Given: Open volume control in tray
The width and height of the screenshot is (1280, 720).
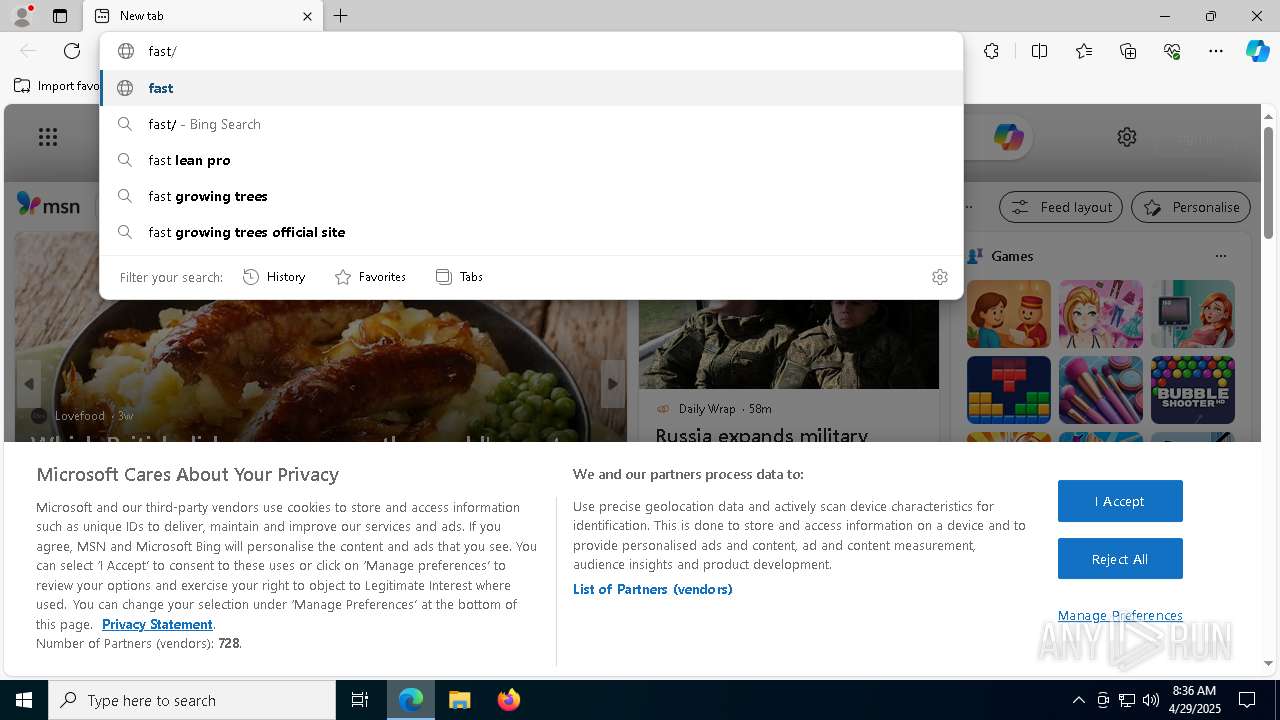Looking at the screenshot, I should 1150,700.
